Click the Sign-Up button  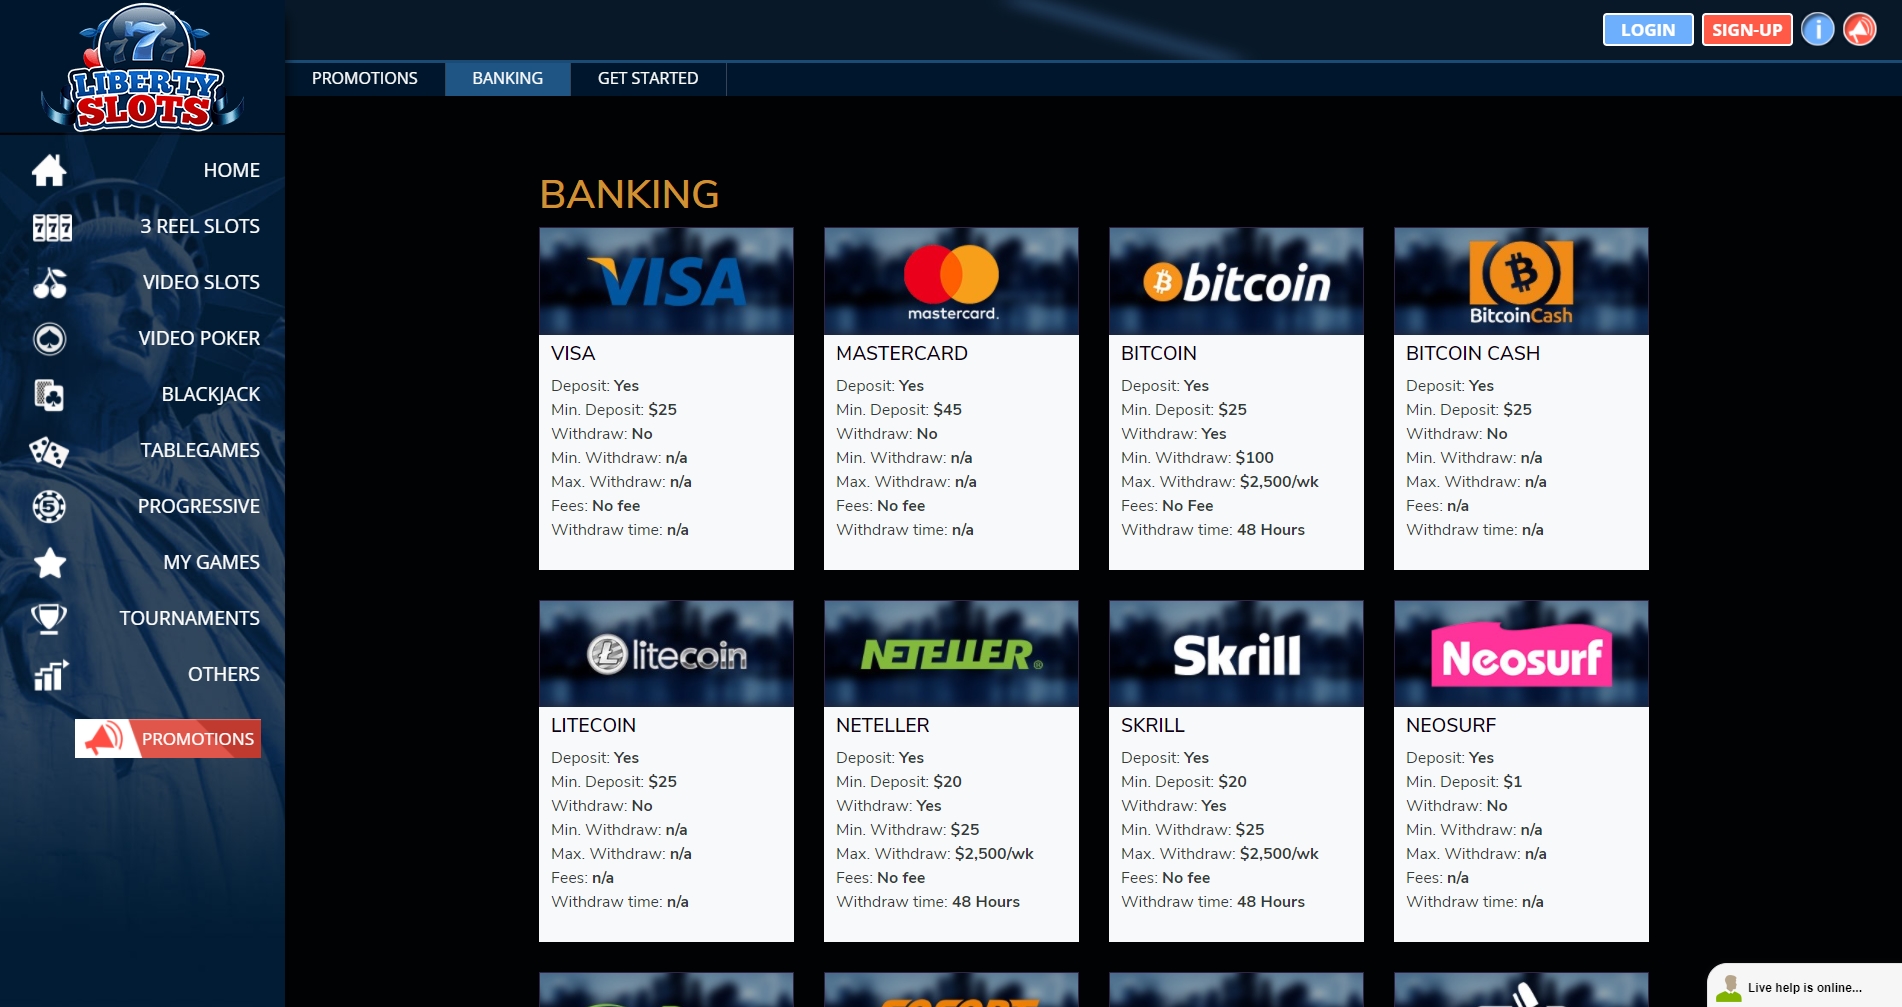[1747, 30]
